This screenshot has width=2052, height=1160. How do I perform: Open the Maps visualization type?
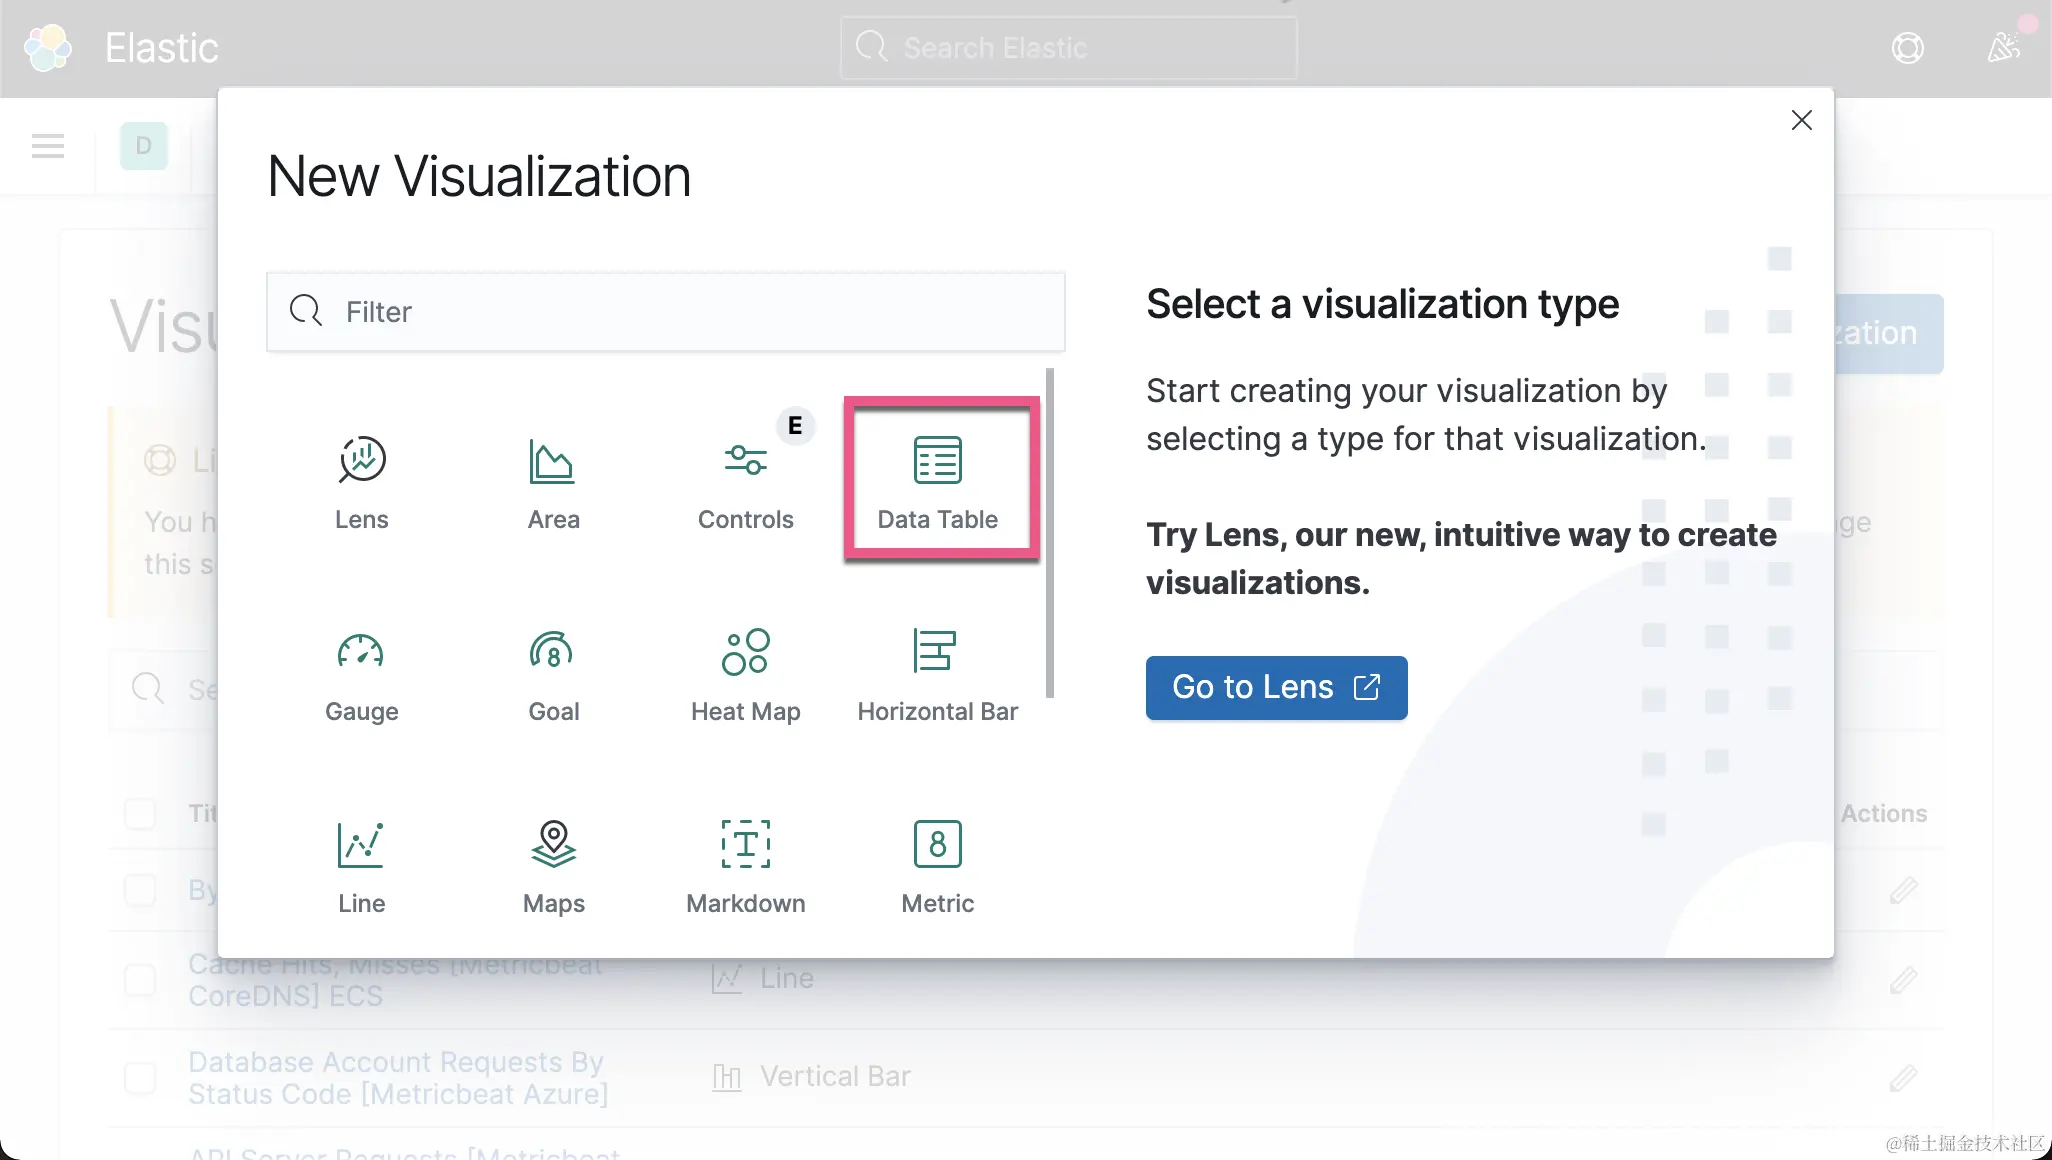click(553, 845)
